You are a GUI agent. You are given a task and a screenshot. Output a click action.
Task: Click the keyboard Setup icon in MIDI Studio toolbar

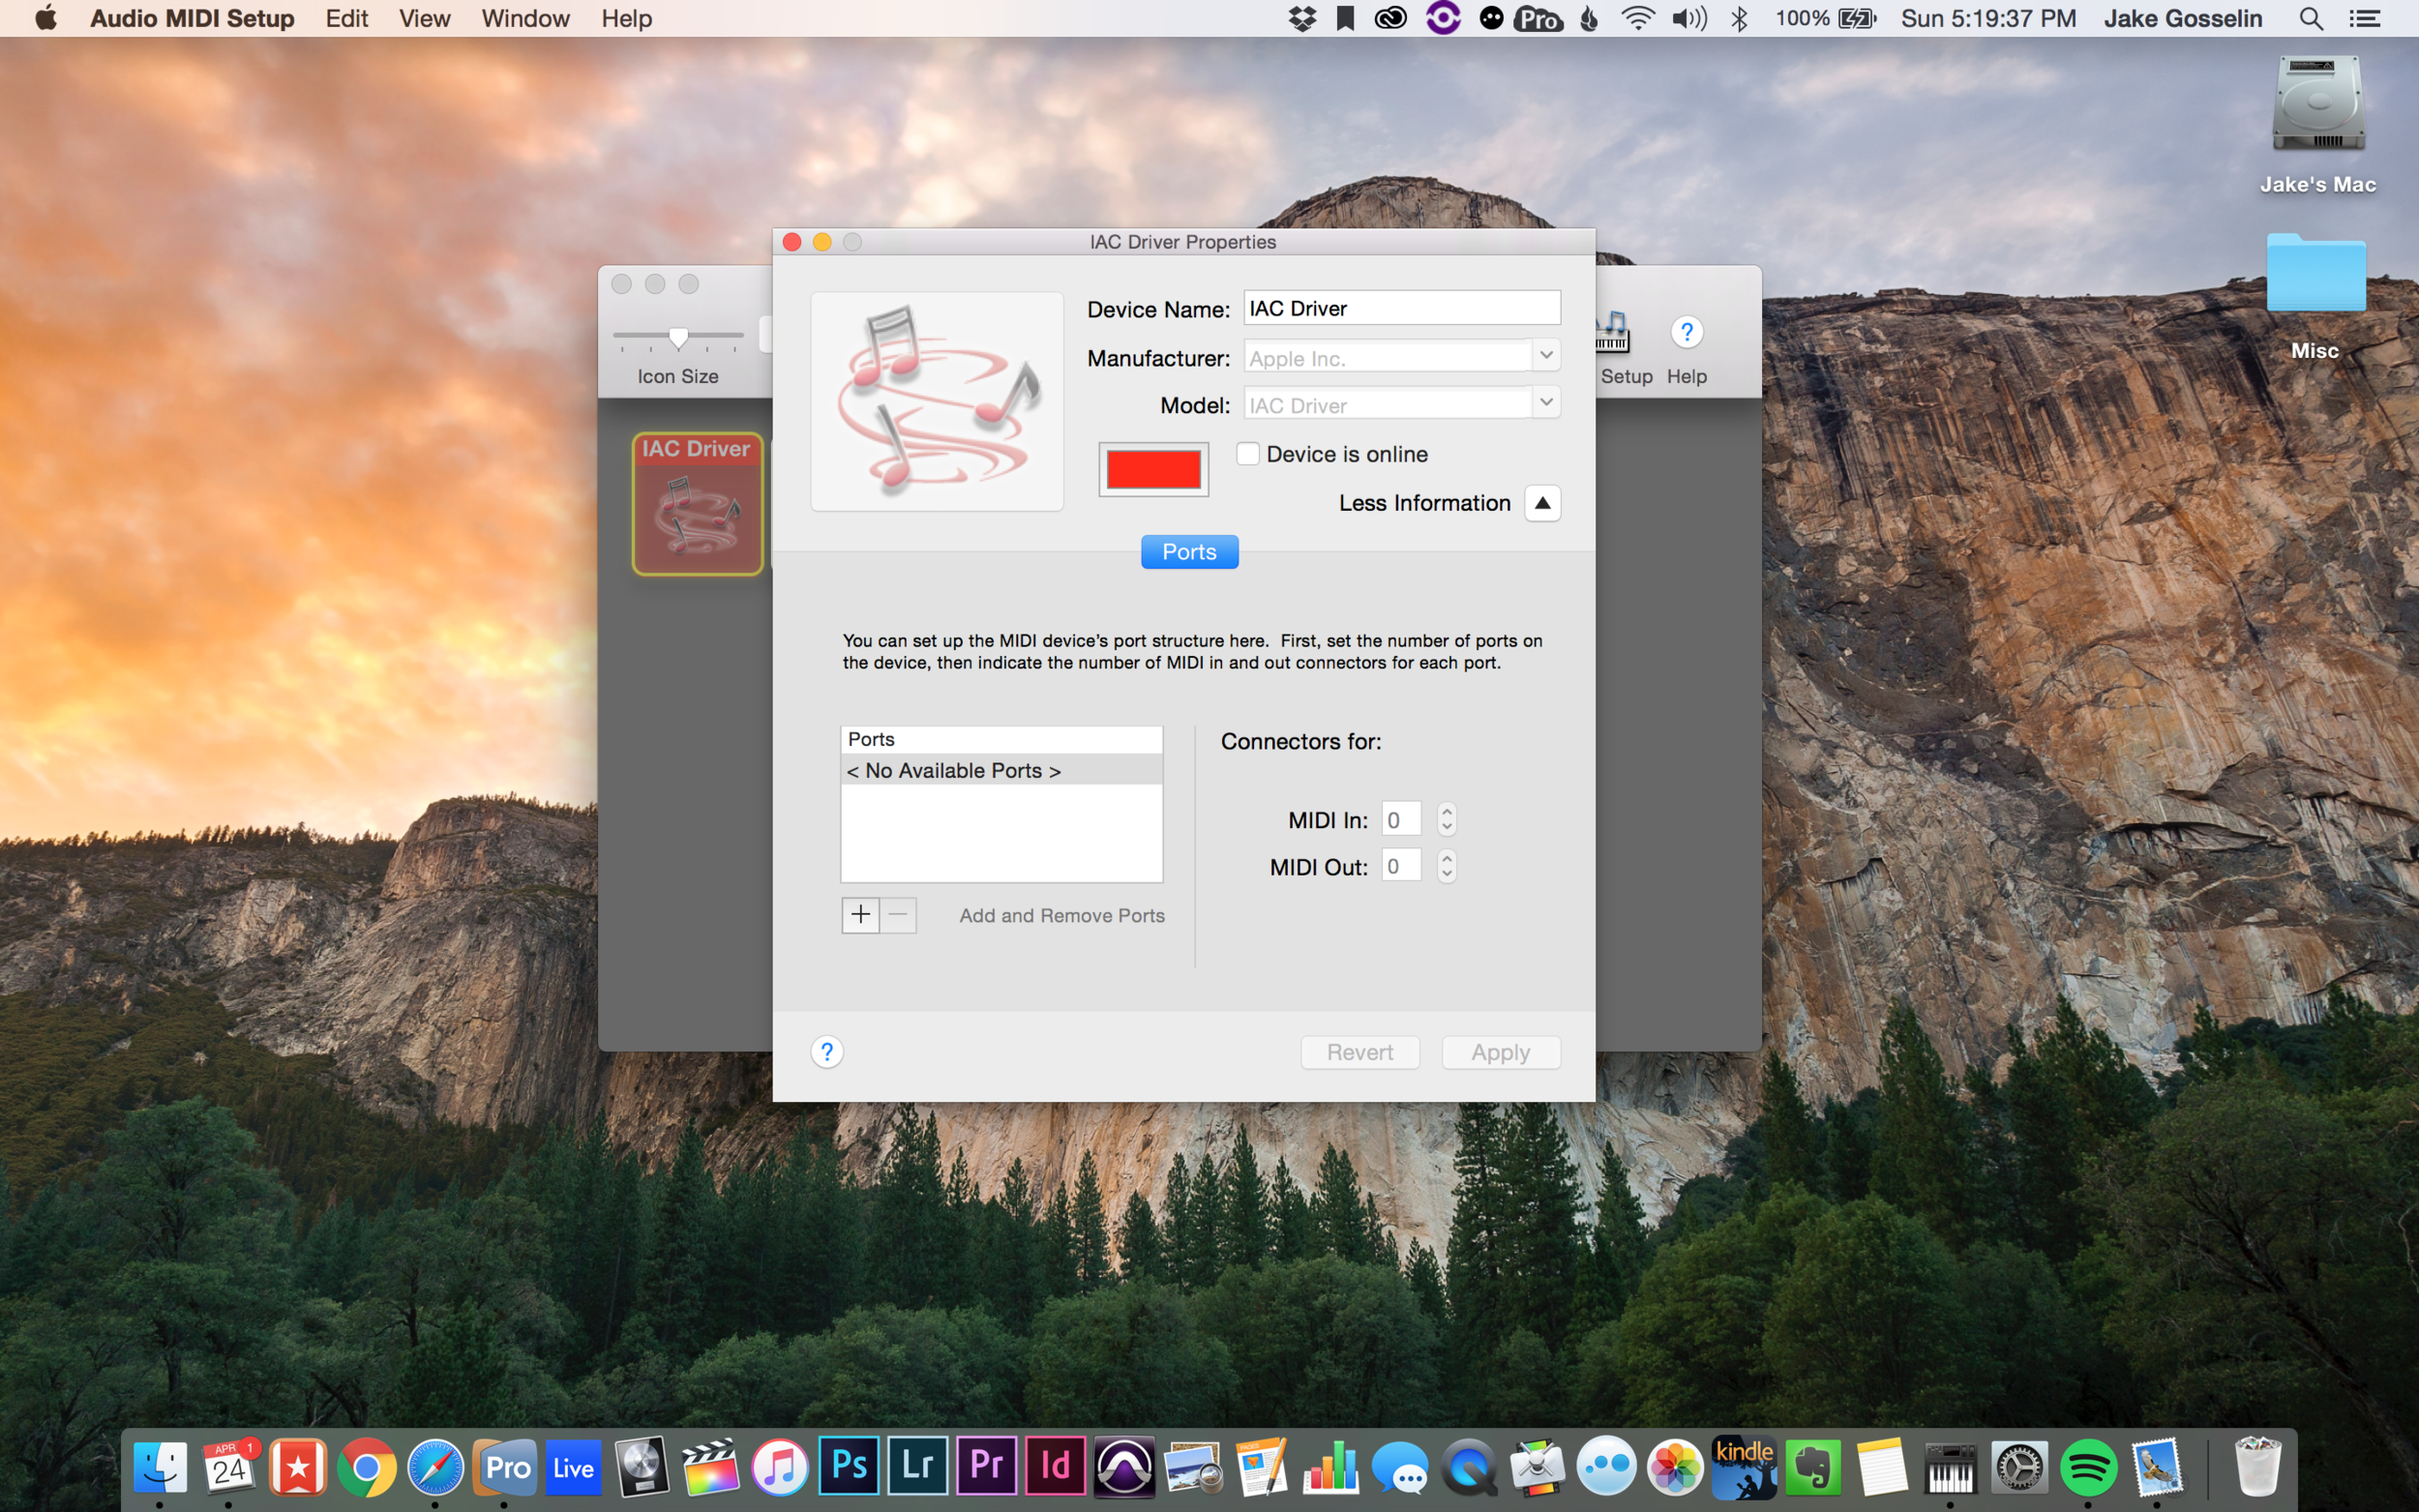tap(1612, 332)
